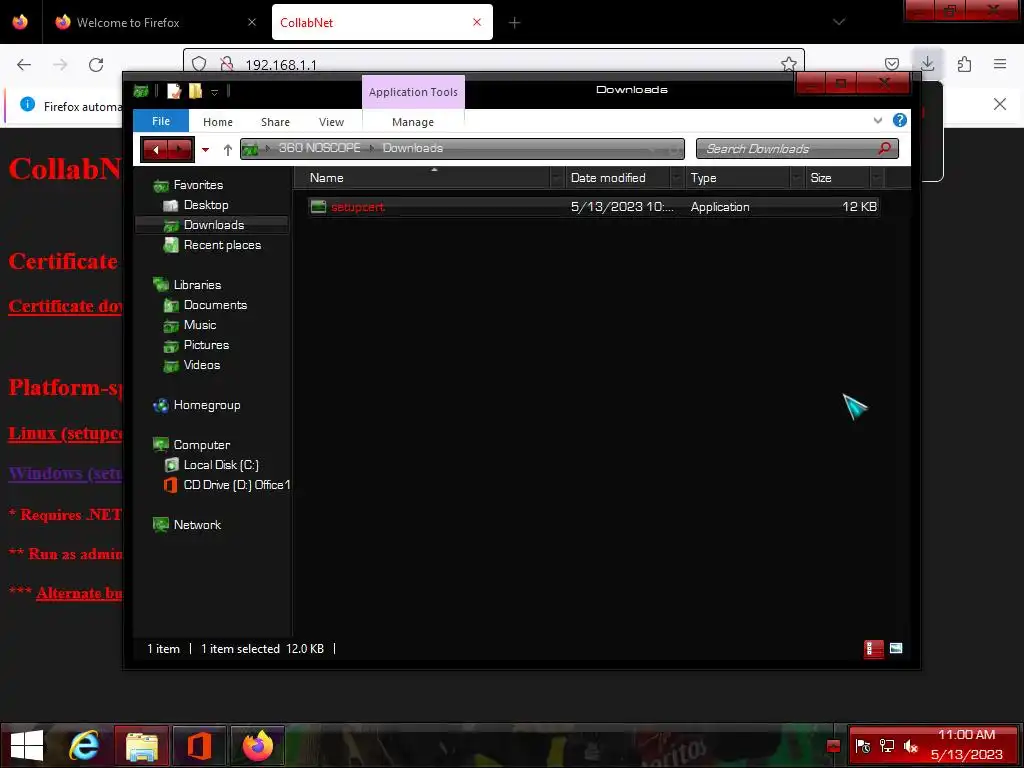The width and height of the screenshot is (1024, 768).
Task: Open Recent places in navigation pane
Action: [x=222, y=245]
